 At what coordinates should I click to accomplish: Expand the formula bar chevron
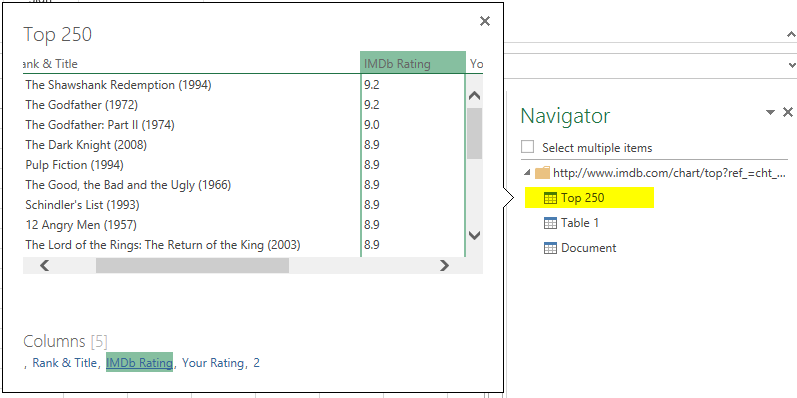[x=791, y=65]
